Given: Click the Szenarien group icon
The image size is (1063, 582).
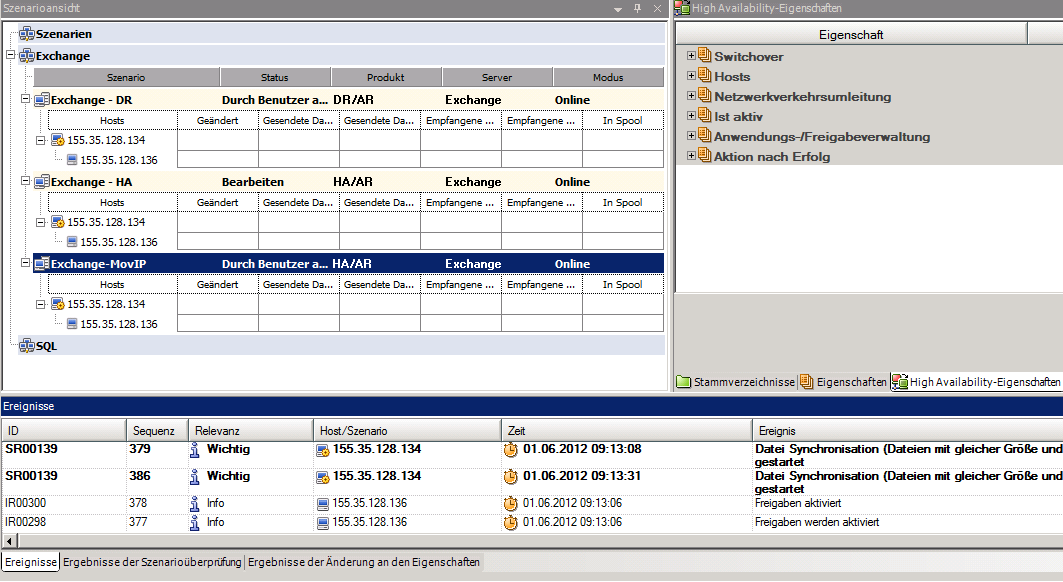Looking at the screenshot, I should coord(26,34).
